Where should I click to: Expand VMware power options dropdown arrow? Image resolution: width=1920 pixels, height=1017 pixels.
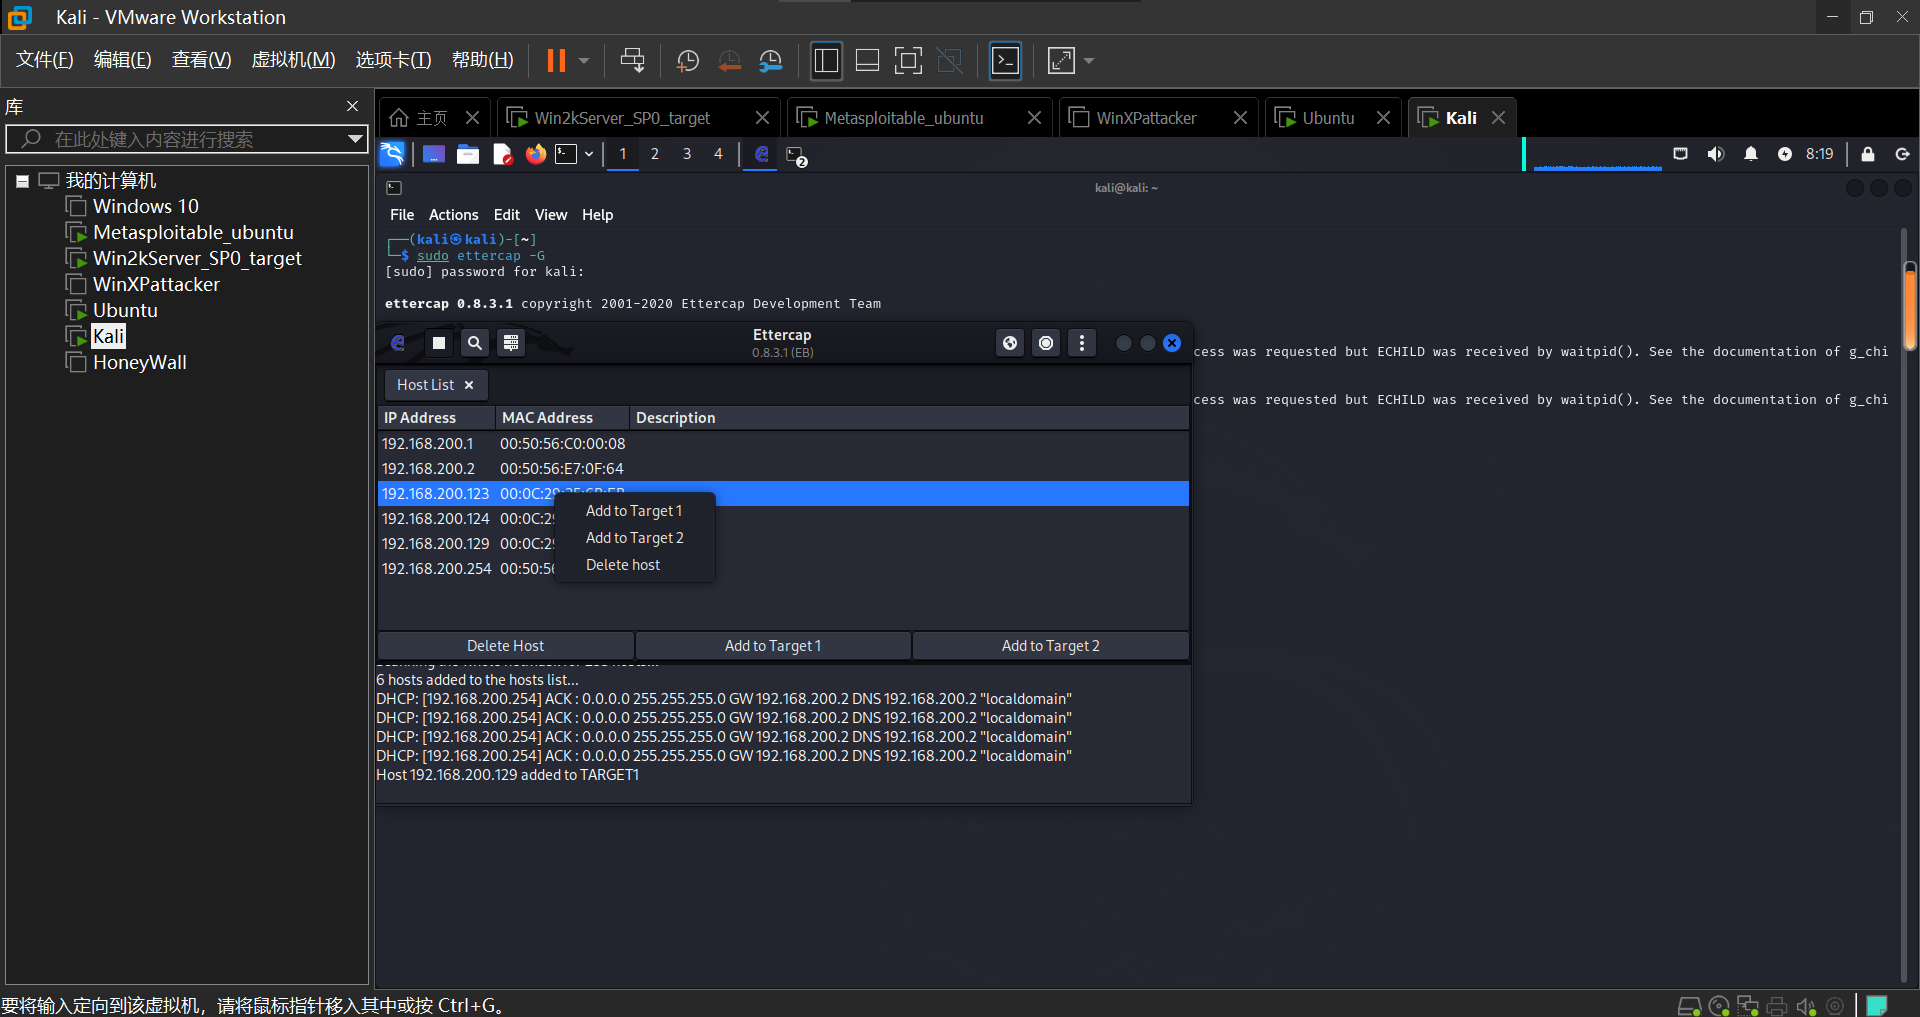(584, 61)
